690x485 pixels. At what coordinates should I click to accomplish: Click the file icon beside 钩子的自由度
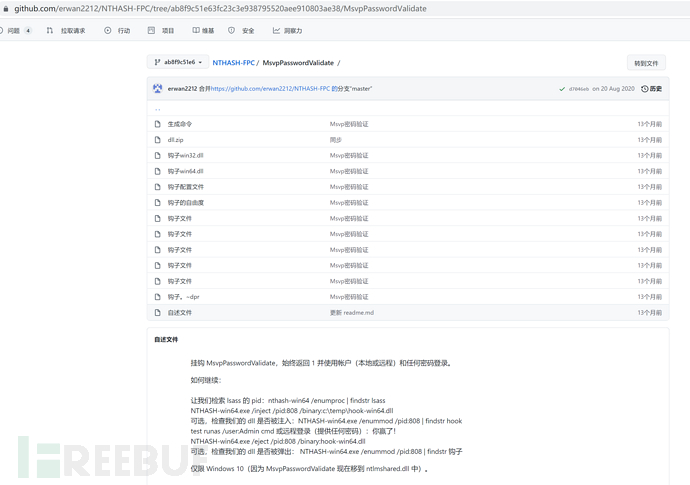[158, 203]
